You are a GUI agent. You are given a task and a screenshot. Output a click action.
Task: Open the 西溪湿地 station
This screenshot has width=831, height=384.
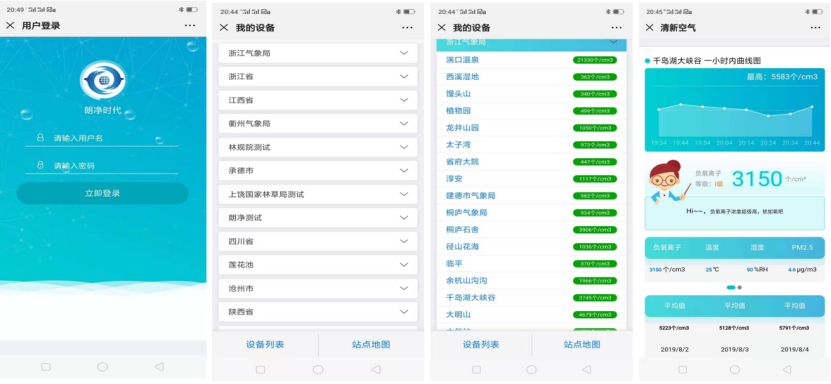pos(531,77)
